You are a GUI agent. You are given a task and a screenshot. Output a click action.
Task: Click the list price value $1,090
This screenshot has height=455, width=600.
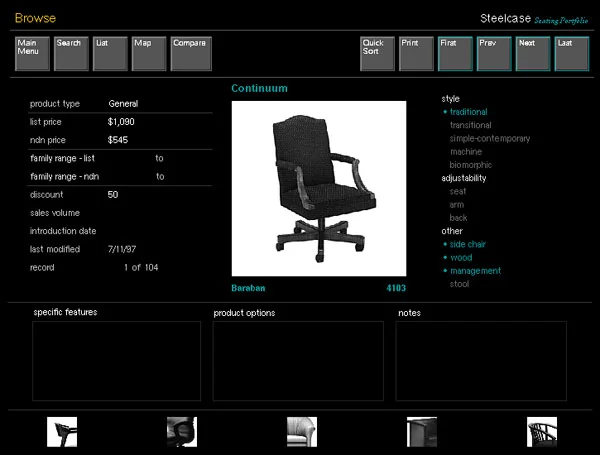[121, 122]
